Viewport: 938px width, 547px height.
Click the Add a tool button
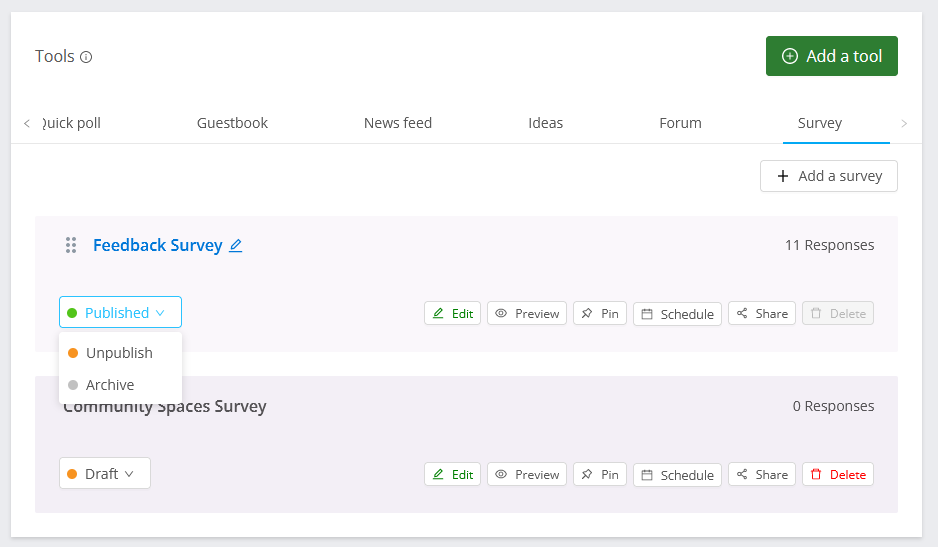tap(832, 56)
